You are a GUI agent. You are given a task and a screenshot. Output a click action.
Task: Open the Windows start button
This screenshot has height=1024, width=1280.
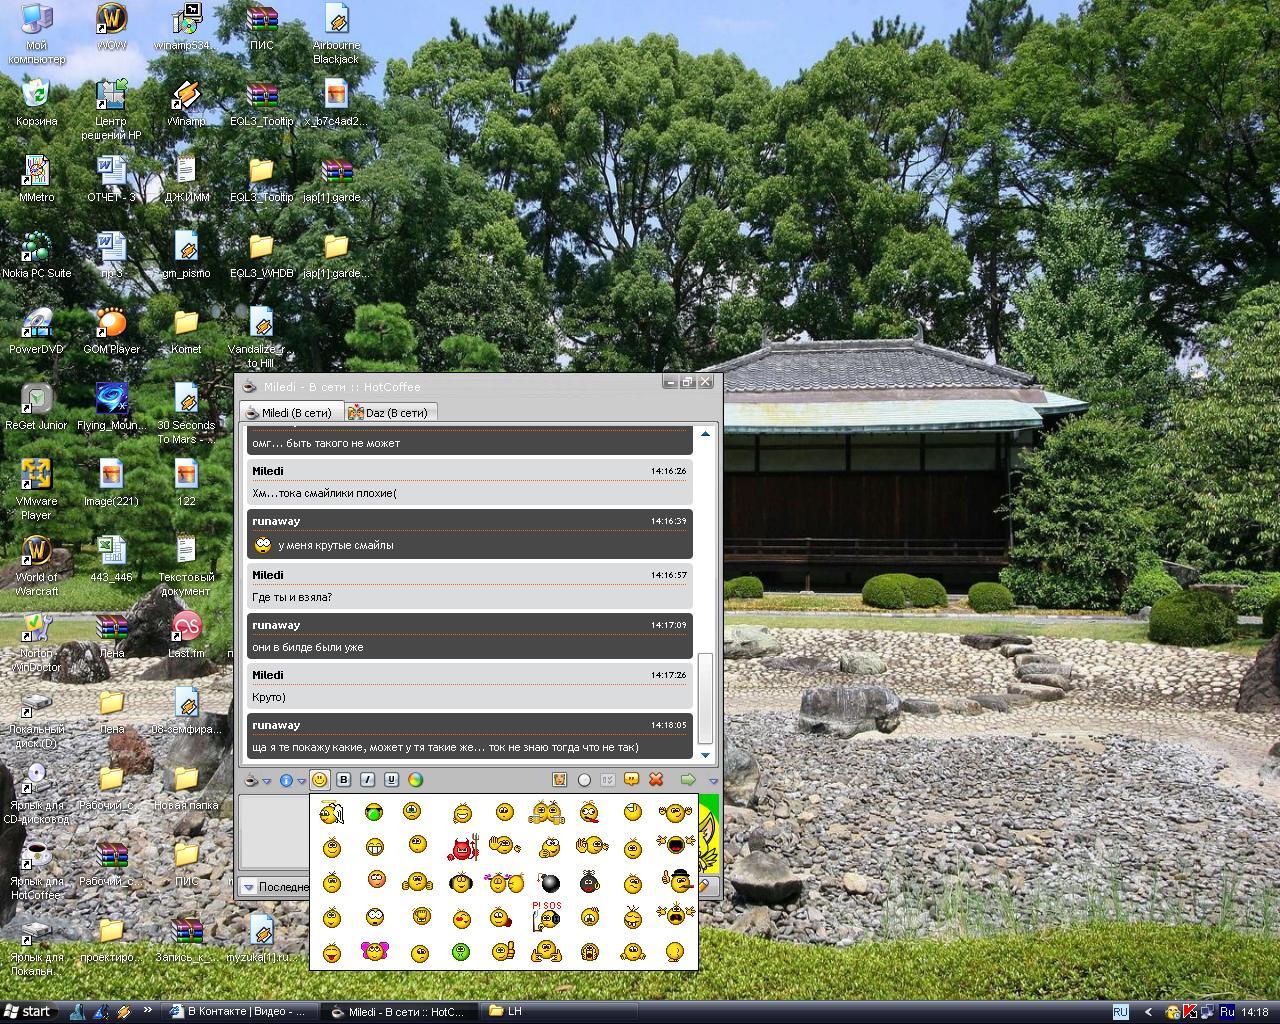coord(28,1011)
